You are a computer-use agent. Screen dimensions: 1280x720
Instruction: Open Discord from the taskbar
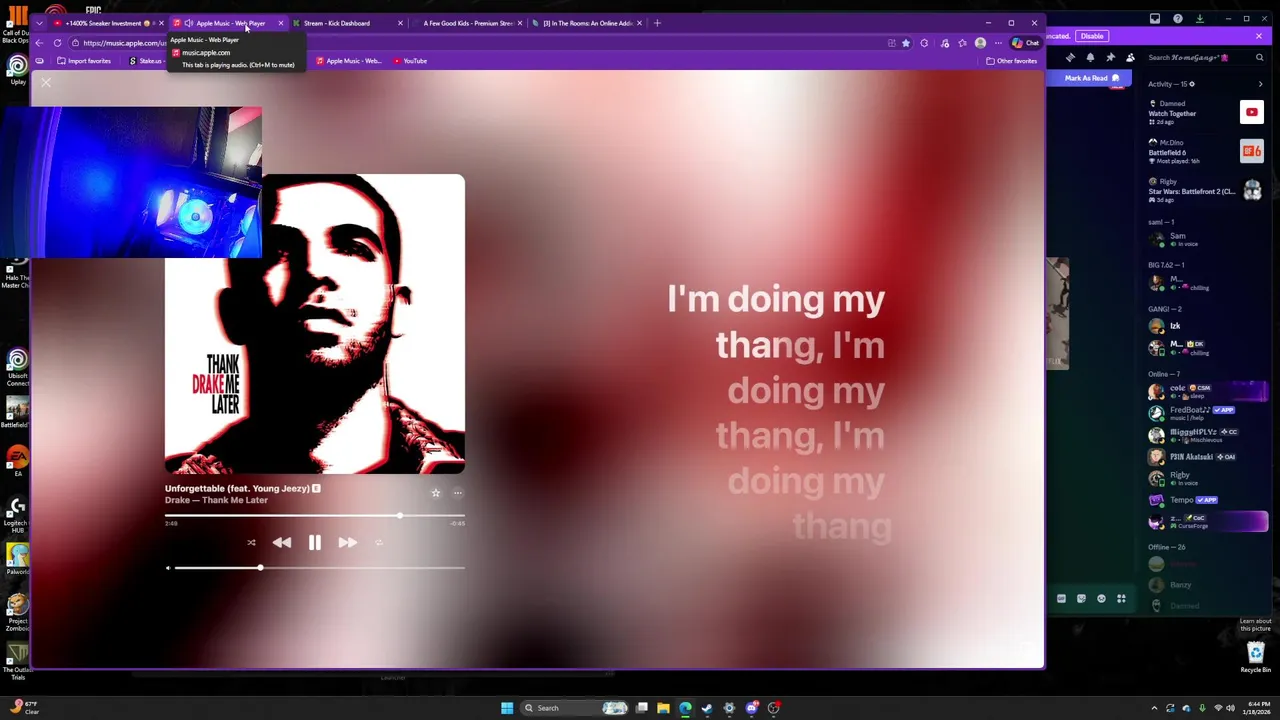(x=751, y=708)
